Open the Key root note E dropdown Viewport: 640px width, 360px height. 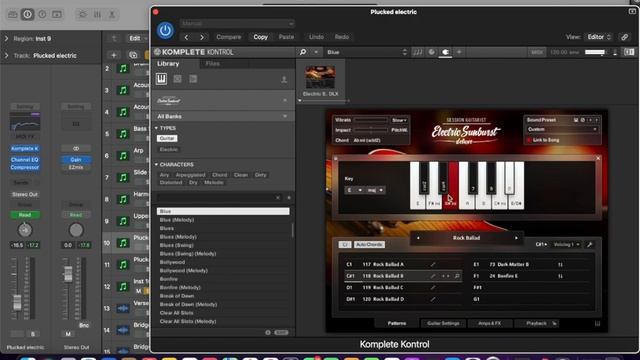pyautogui.click(x=354, y=190)
